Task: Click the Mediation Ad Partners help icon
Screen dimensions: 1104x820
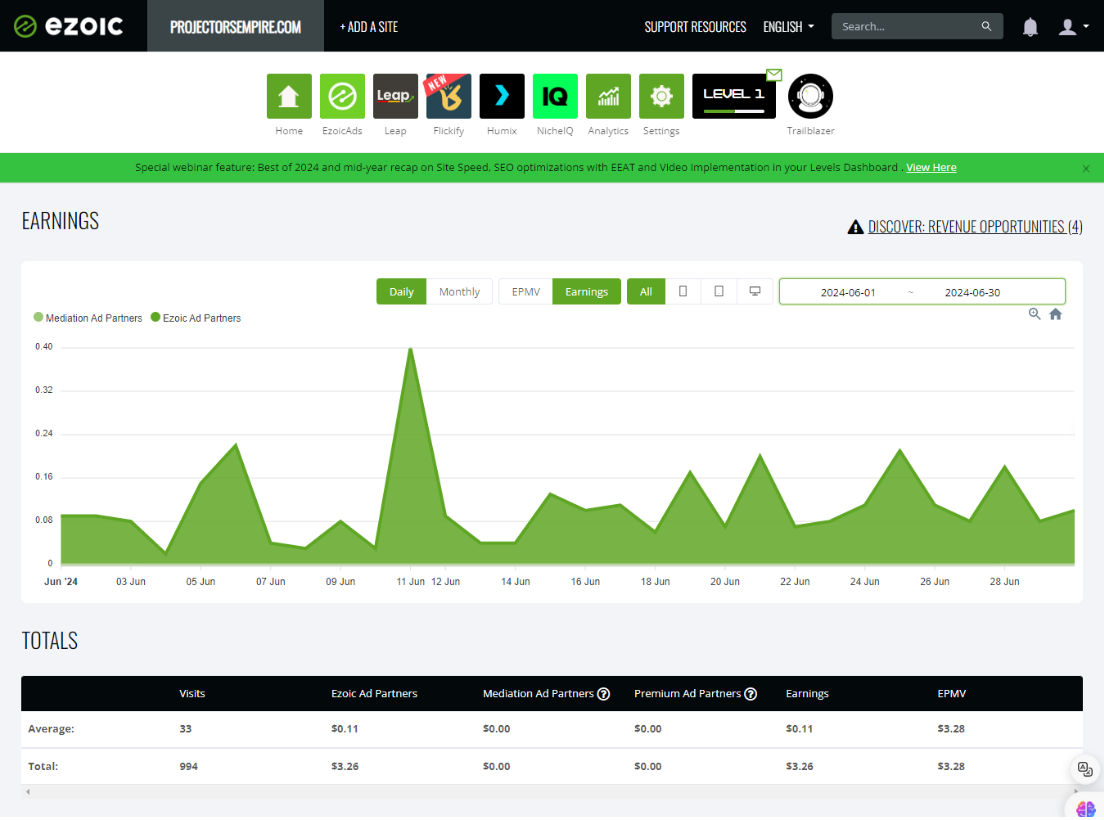Action: click(x=603, y=694)
